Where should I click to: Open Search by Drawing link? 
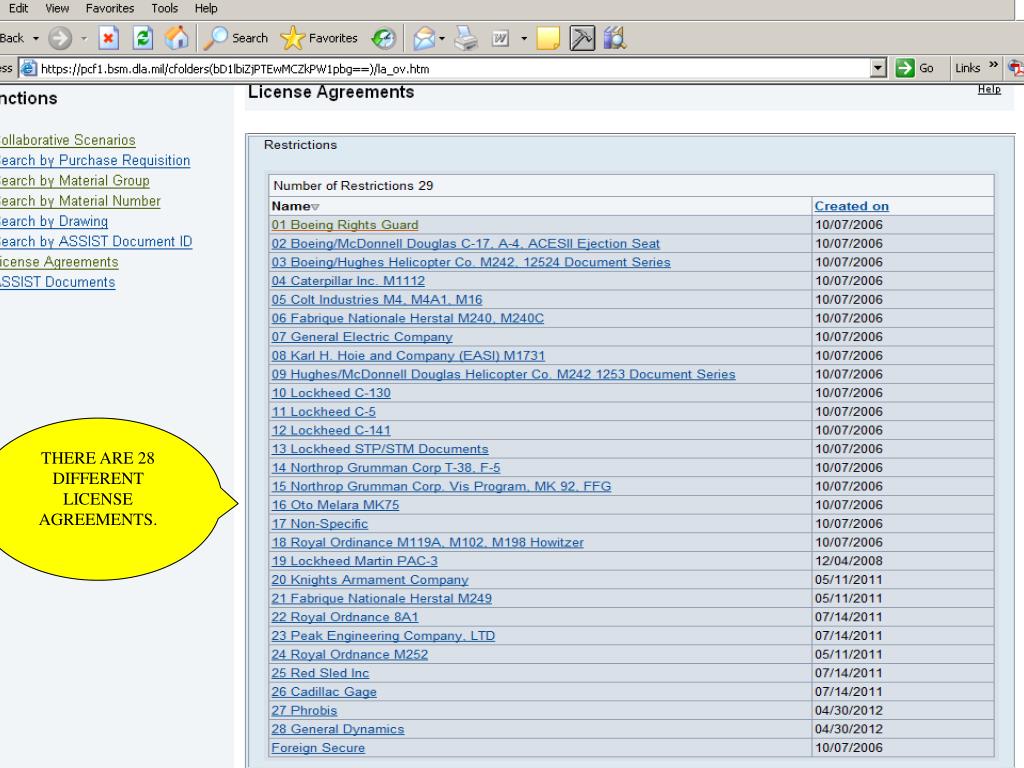point(54,221)
